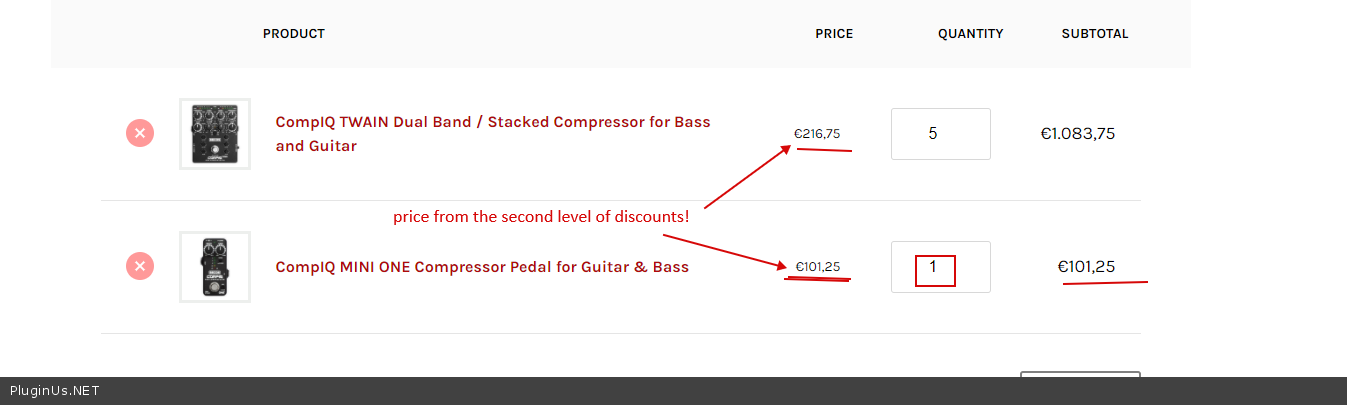
Task: Click the SUBTOTAL column header
Action: (x=1095, y=34)
